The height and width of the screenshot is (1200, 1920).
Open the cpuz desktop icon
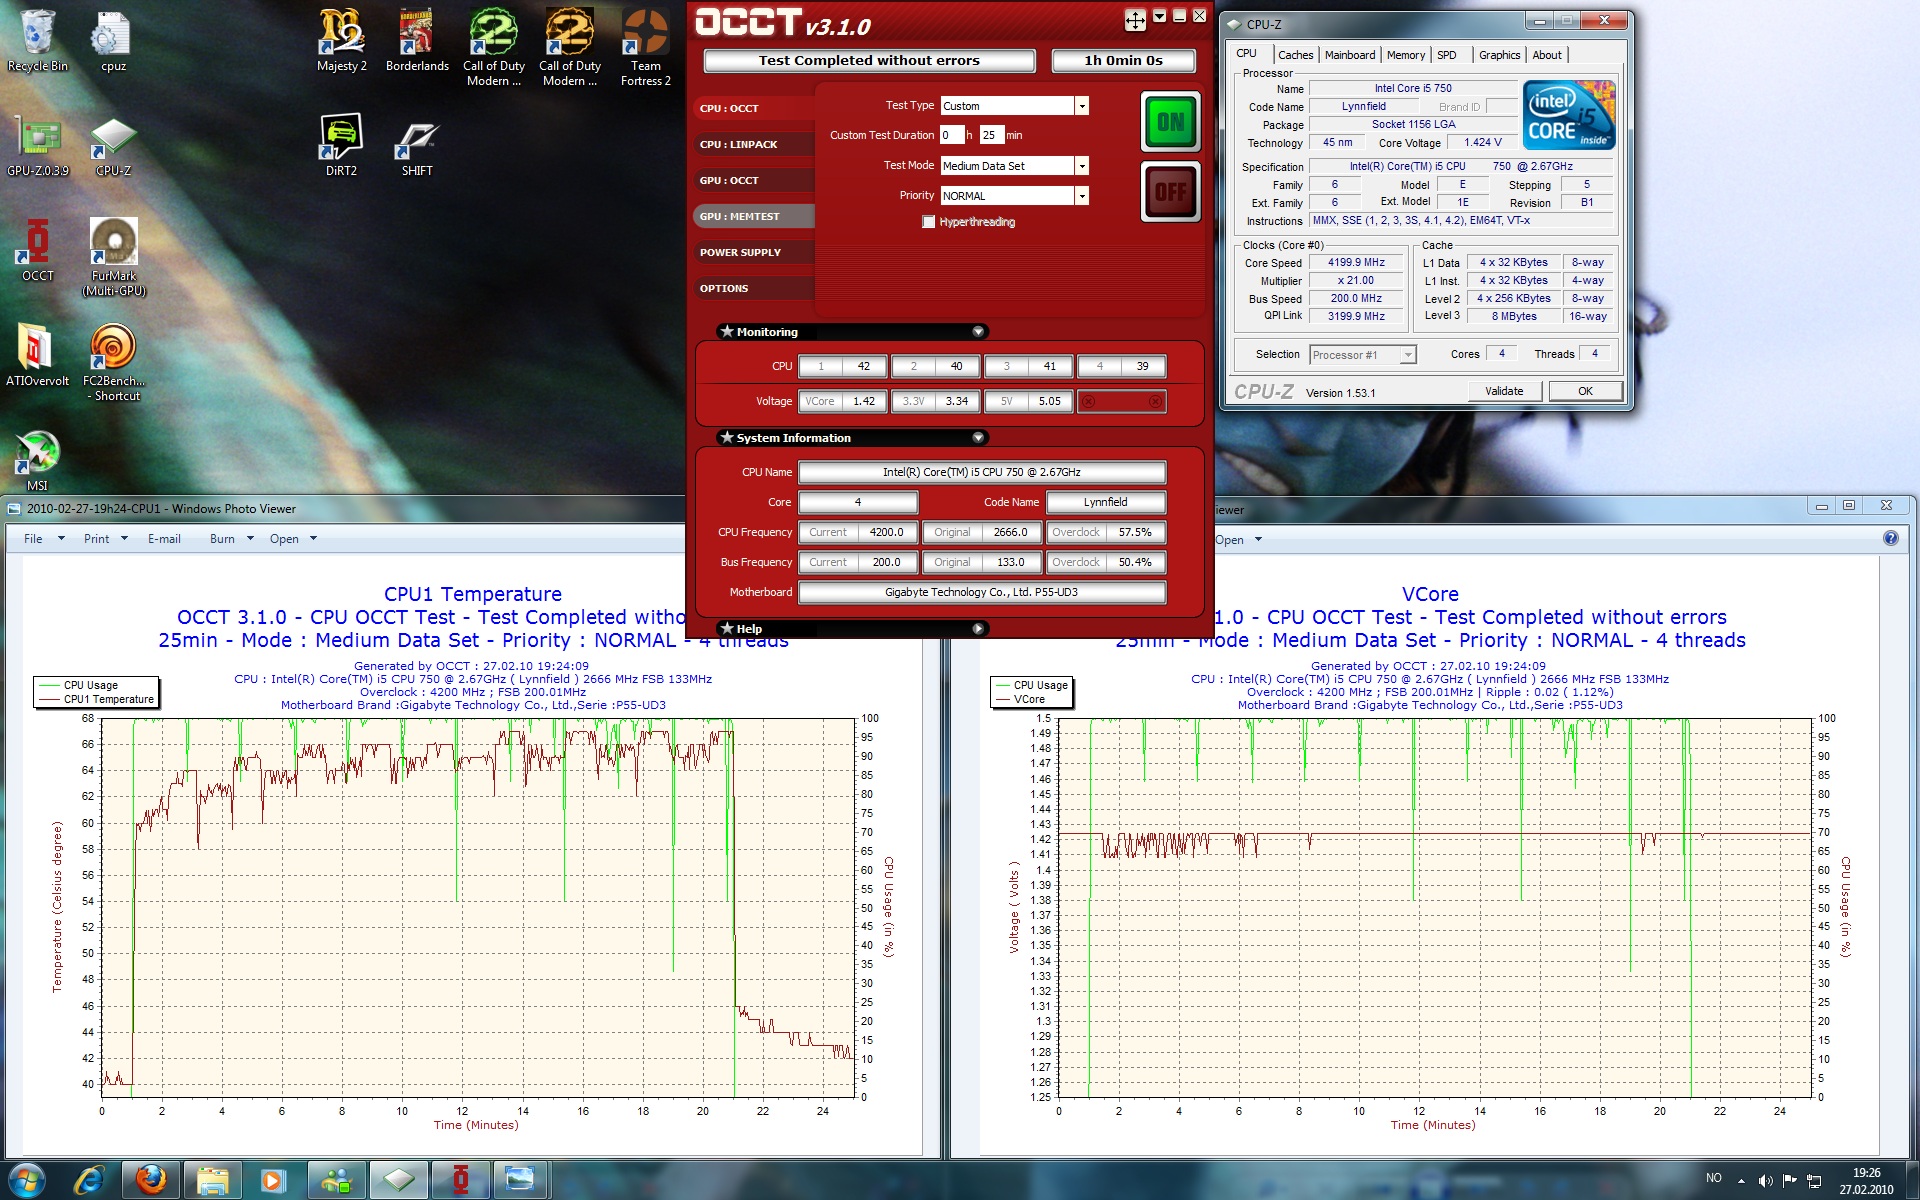coord(113,42)
